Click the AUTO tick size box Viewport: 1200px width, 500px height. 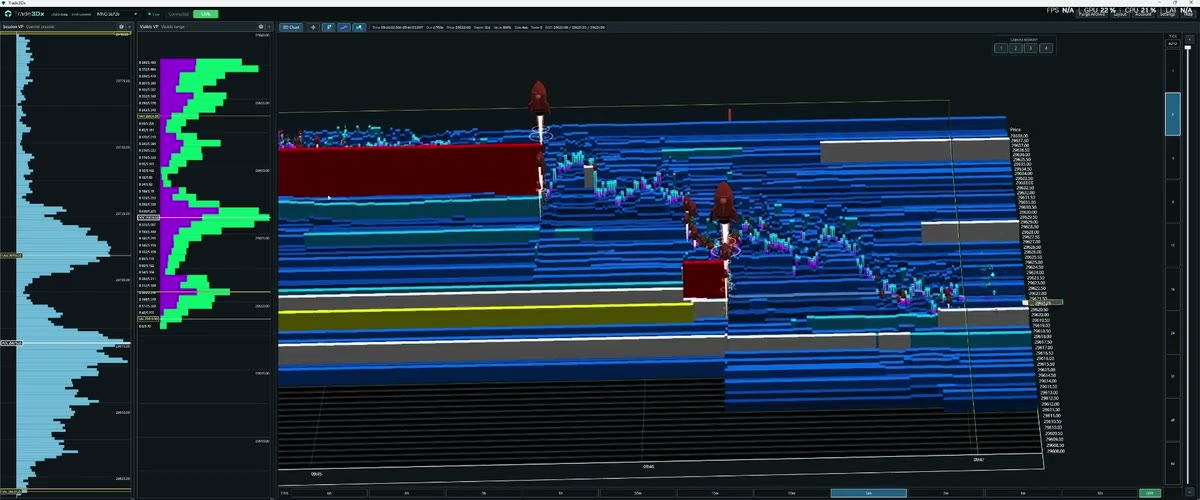[x=1173, y=44]
